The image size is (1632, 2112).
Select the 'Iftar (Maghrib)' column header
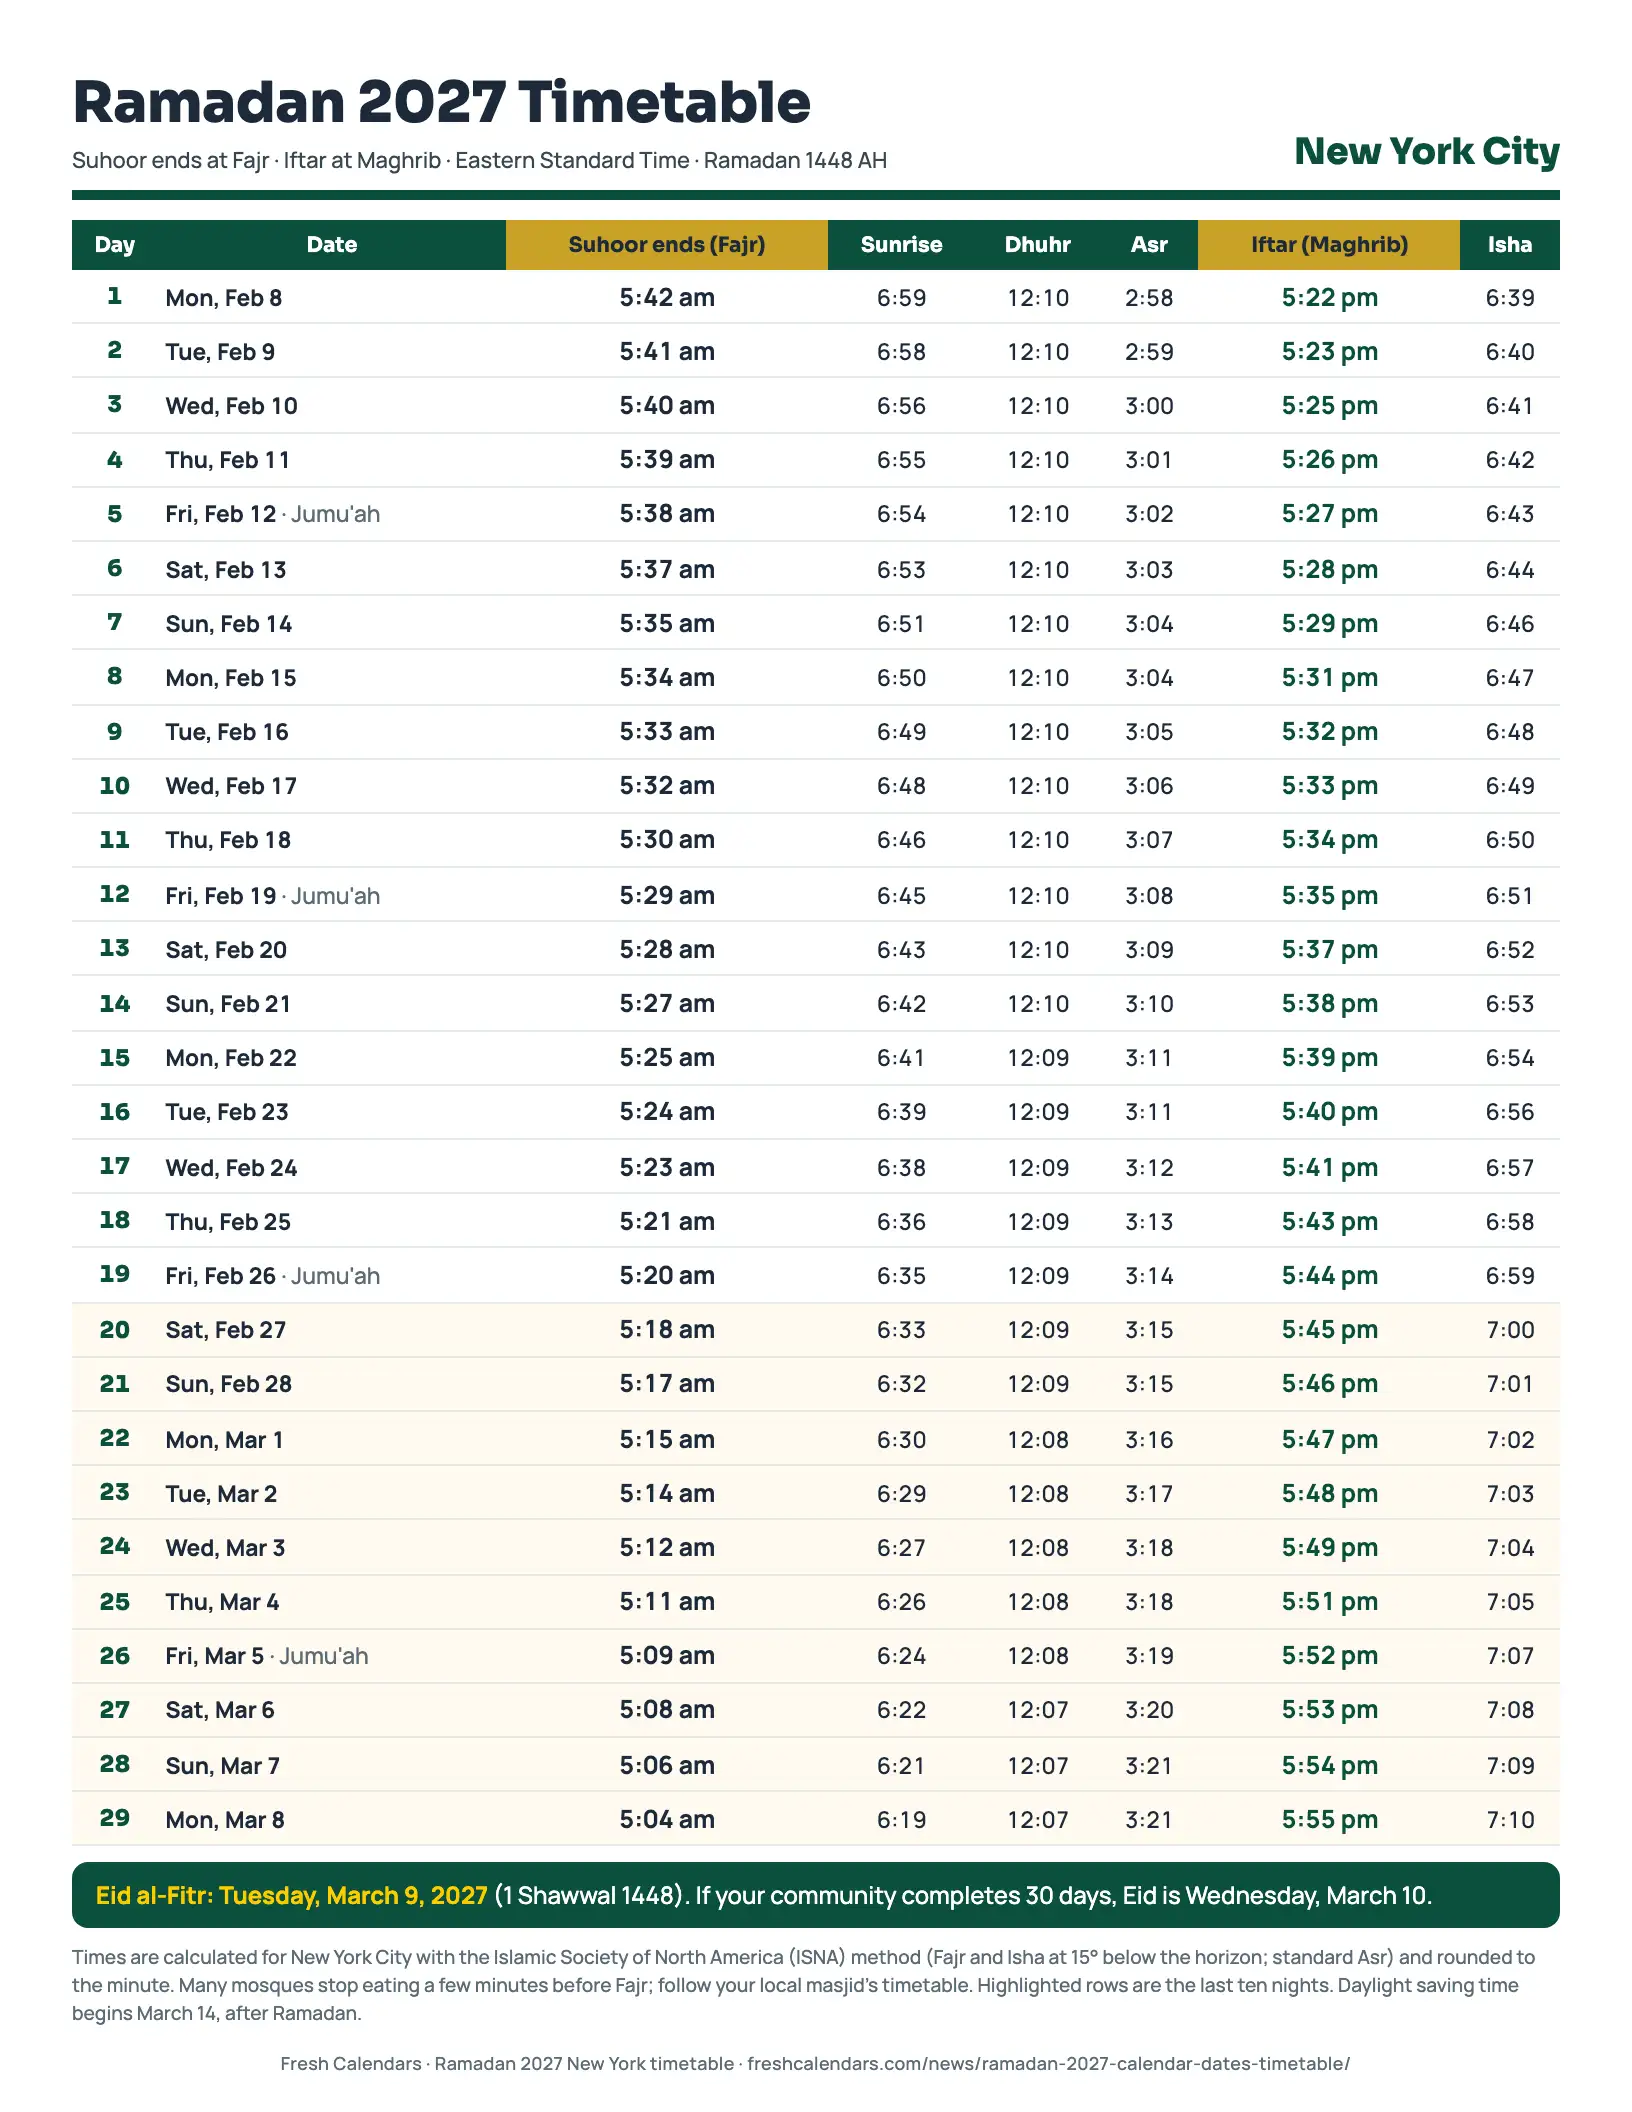(1329, 245)
